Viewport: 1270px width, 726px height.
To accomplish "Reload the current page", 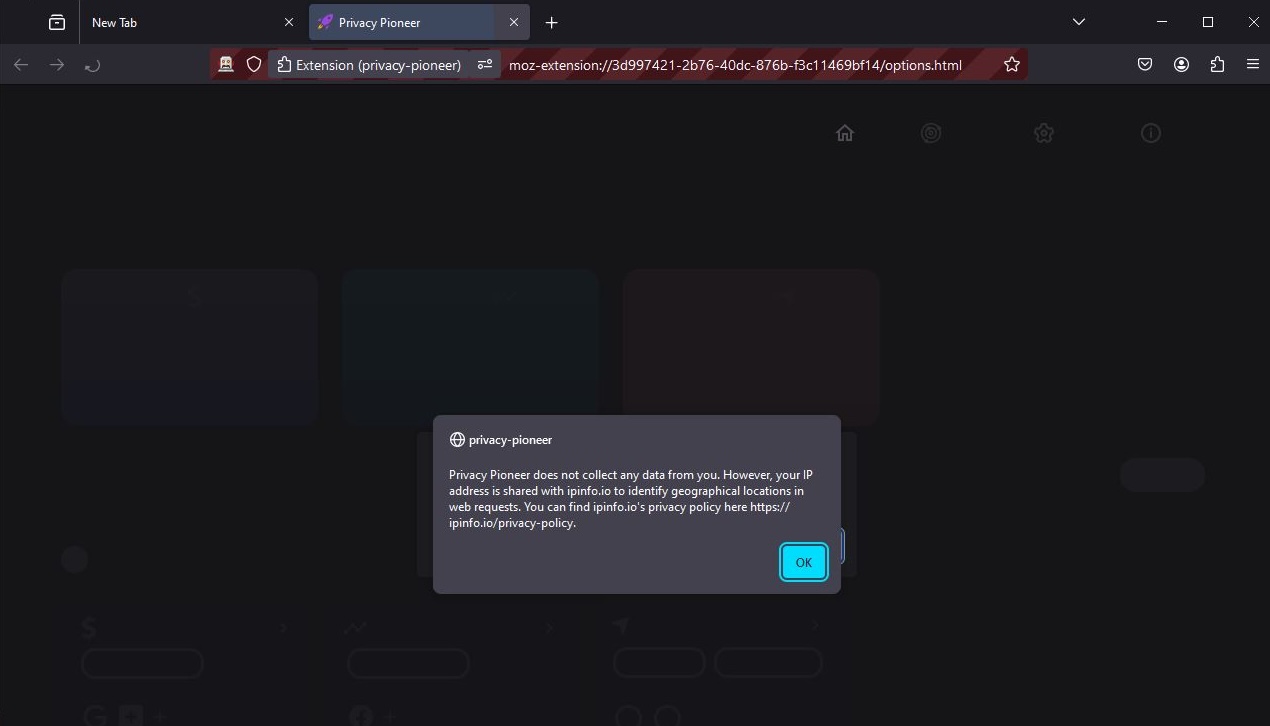I will 93,65.
